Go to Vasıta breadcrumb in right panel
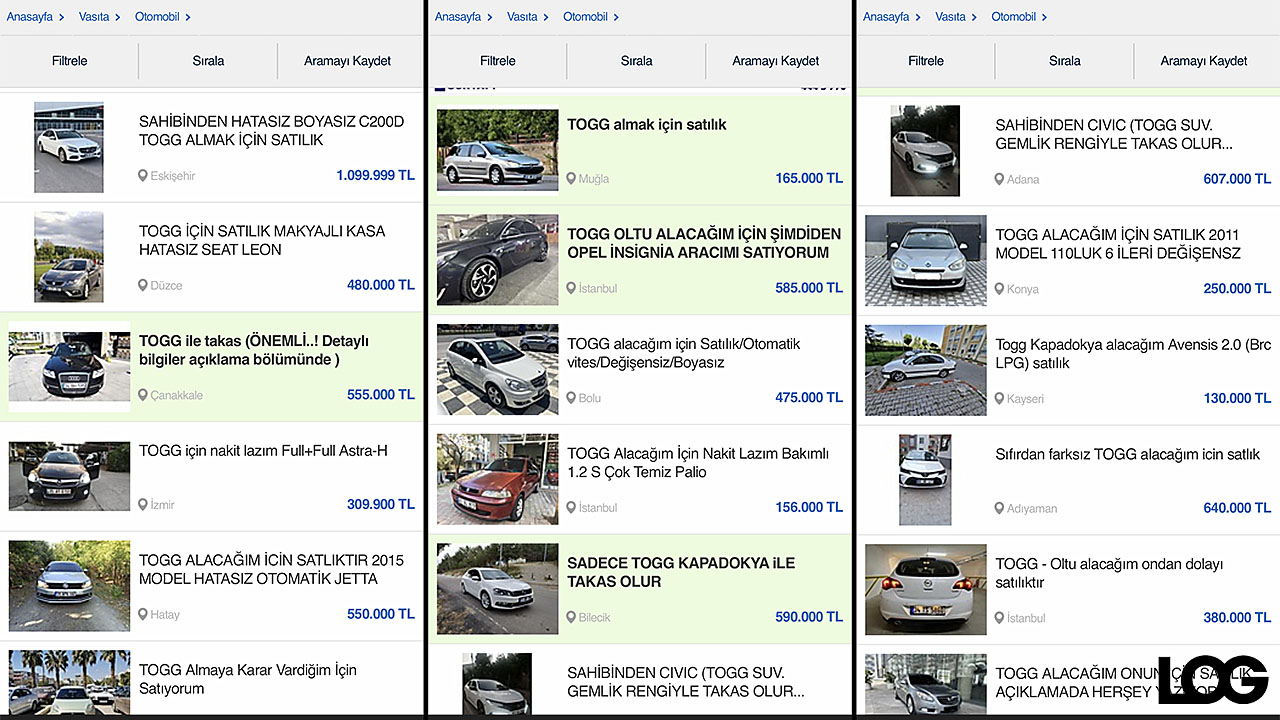Image resolution: width=1280 pixels, height=720 pixels. click(x=950, y=17)
